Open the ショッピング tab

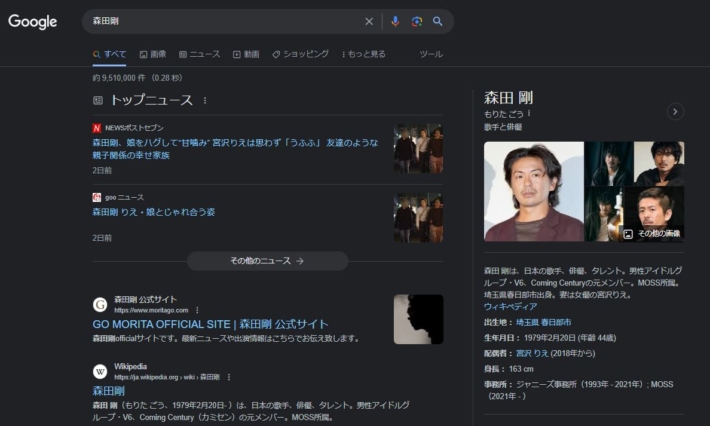[301, 54]
